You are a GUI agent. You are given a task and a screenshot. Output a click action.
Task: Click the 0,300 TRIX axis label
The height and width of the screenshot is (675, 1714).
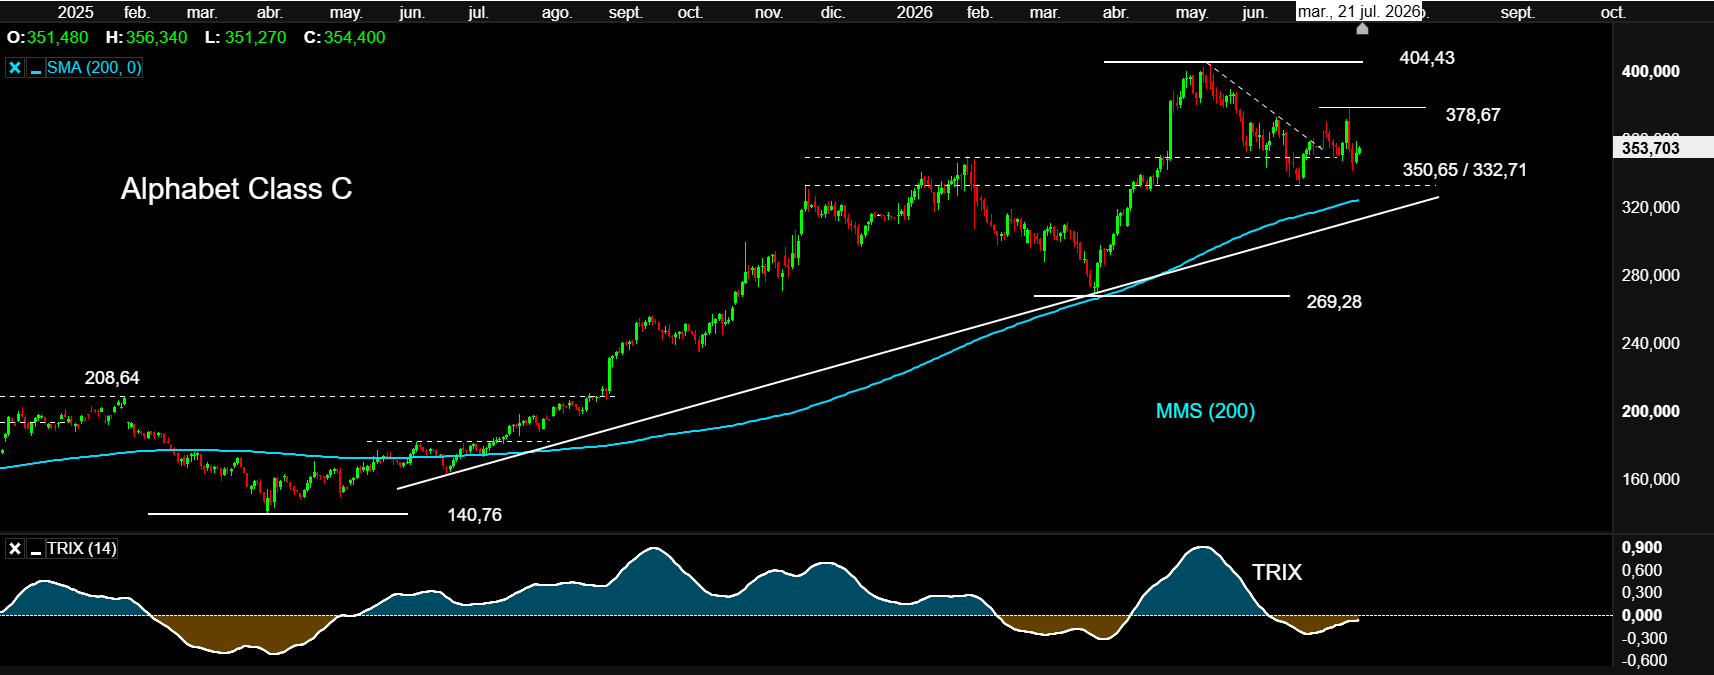1642,592
